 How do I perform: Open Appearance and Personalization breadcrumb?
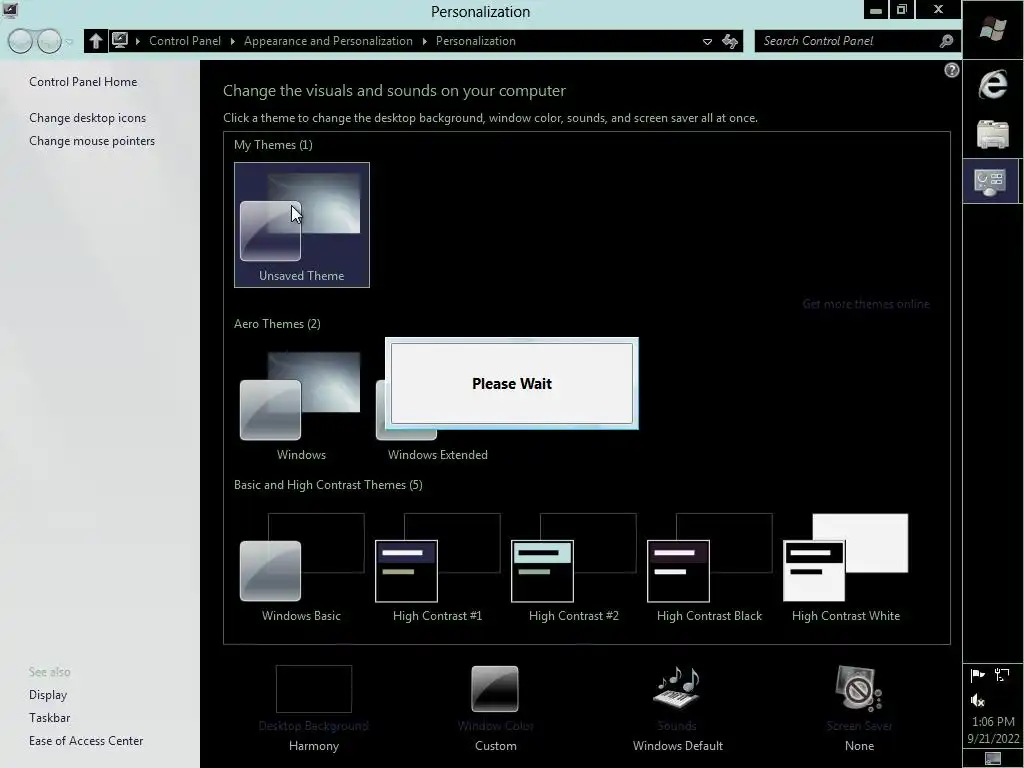(328, 40)
